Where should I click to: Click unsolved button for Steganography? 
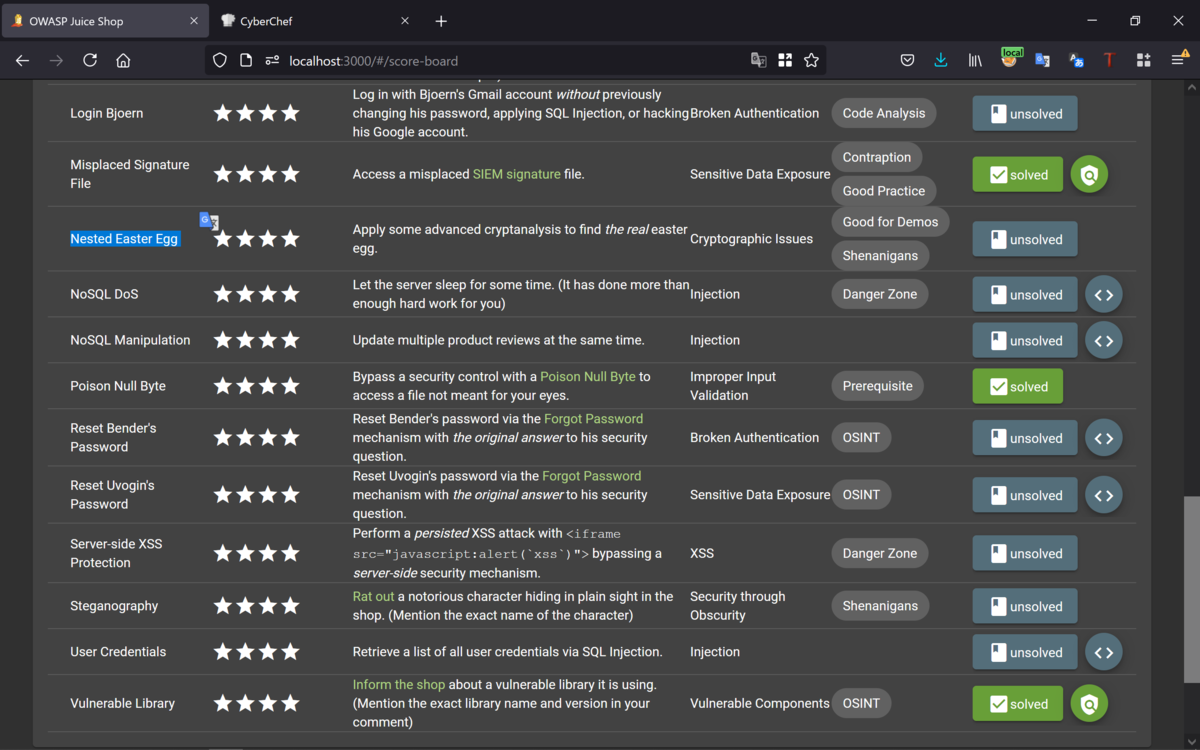pyautogui.click(x=1025, y=607)
